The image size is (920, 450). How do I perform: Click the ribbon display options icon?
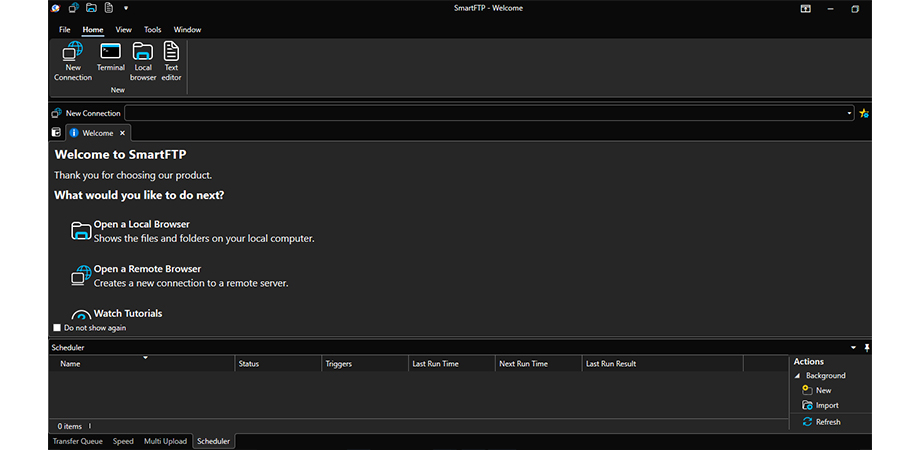click(x=806, y=9)
